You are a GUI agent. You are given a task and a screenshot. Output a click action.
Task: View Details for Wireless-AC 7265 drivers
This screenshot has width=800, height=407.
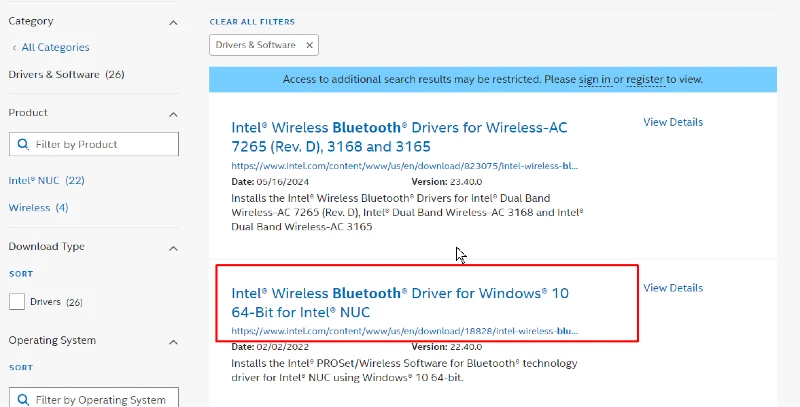pos(673,122)
